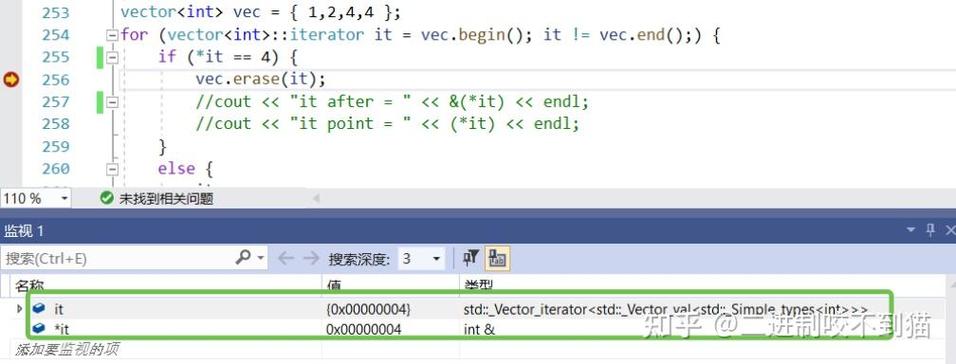Click the back arrow for previous search result

[x=285, y=259]
